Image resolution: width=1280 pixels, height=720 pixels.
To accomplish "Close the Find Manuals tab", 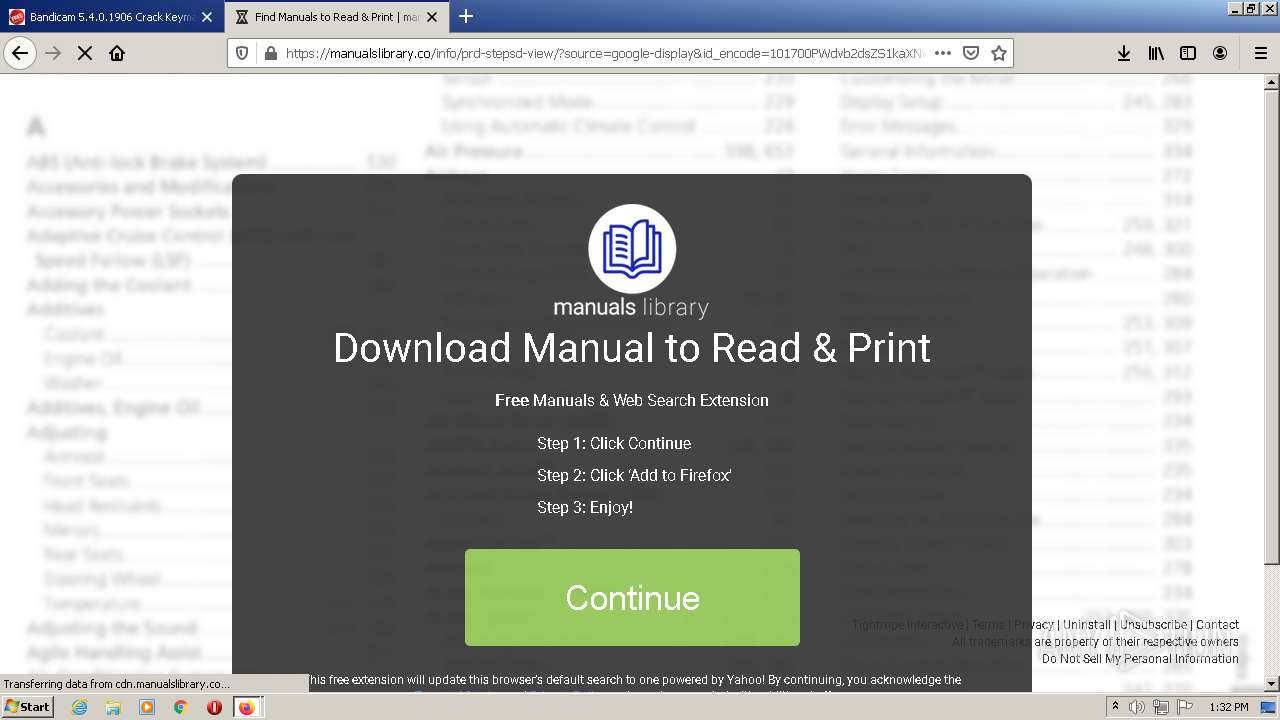I will [x=431, y=17].
